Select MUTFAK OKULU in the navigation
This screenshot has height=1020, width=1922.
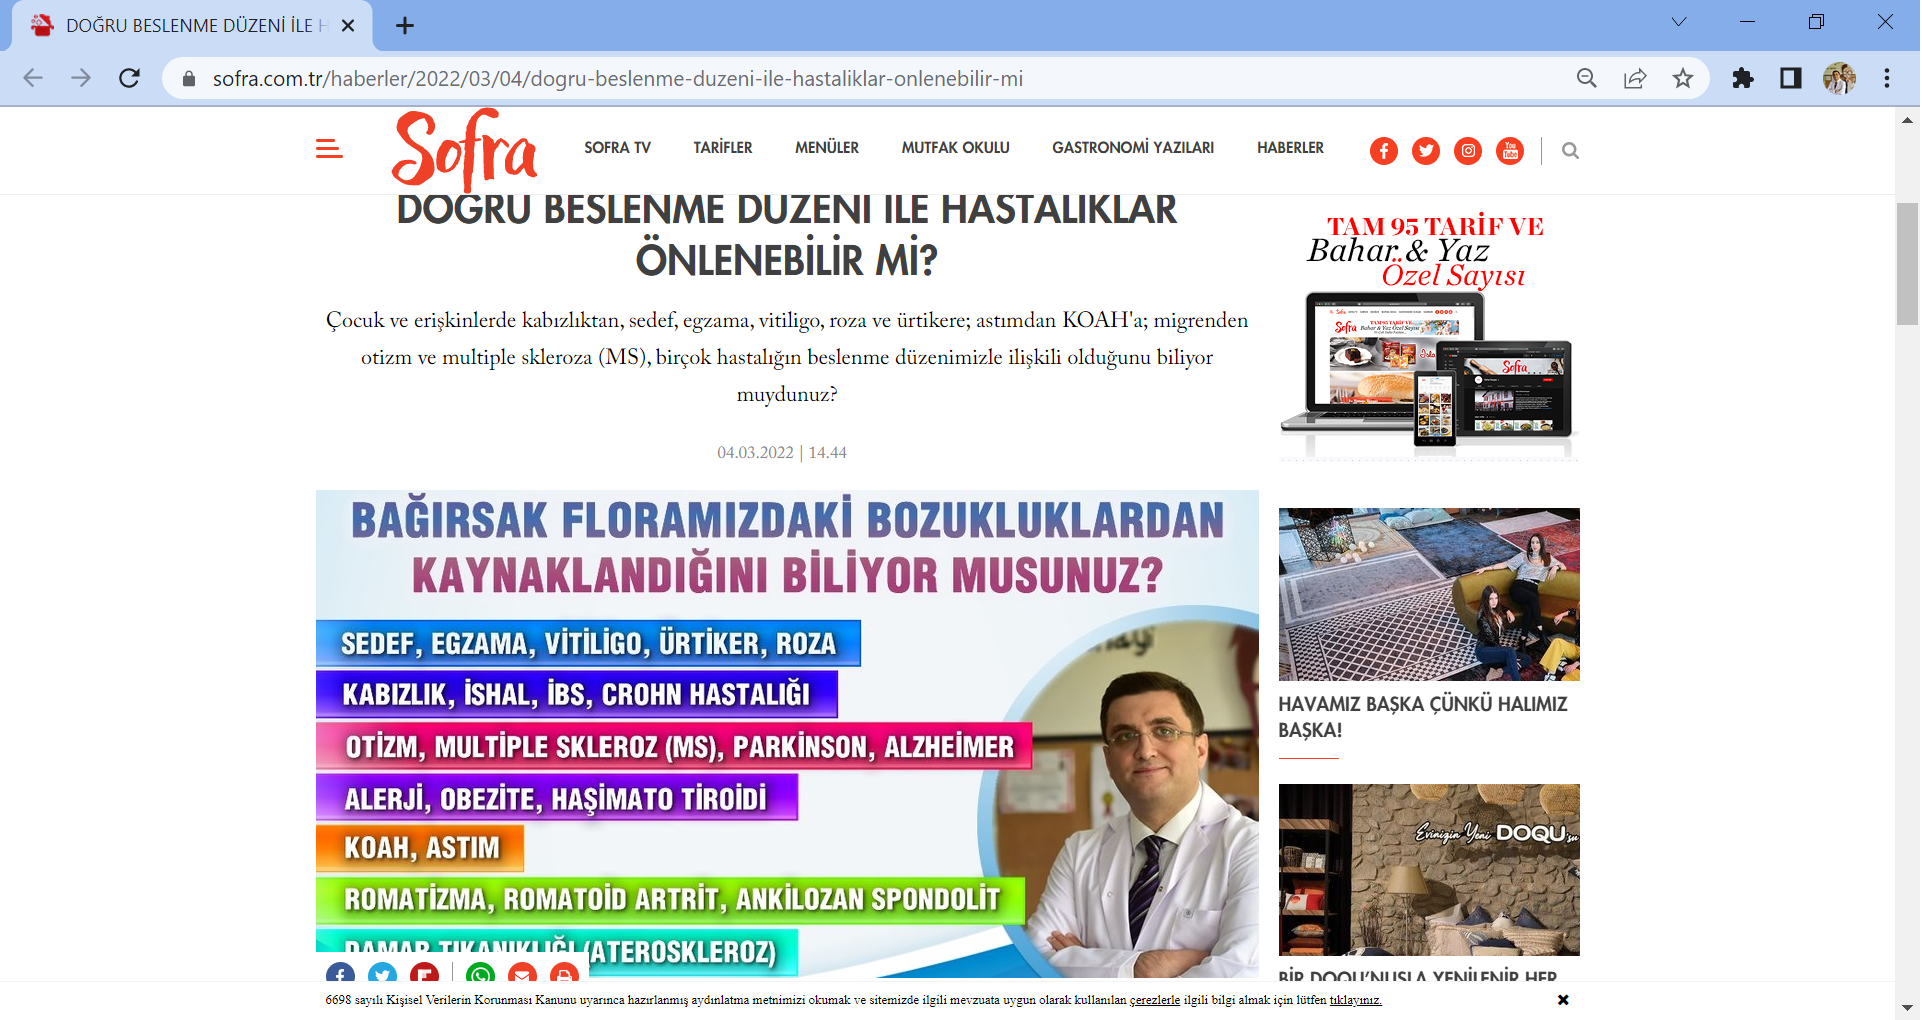955,148
